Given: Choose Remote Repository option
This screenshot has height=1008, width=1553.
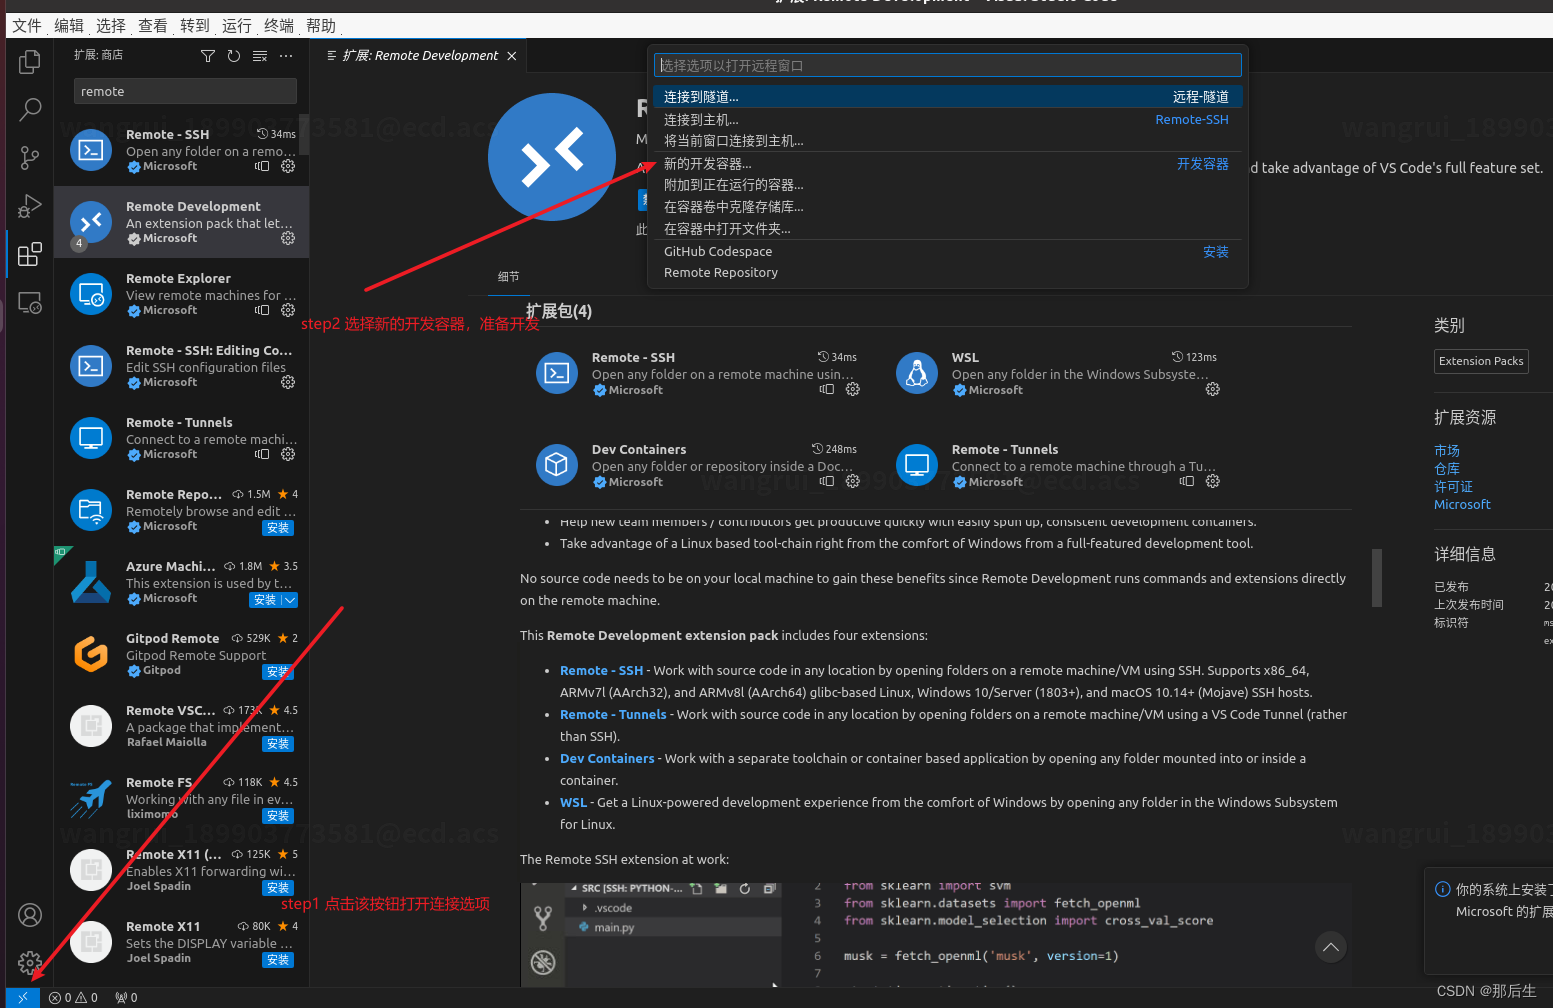Looking at the screenshot, I should pos(948,273).
